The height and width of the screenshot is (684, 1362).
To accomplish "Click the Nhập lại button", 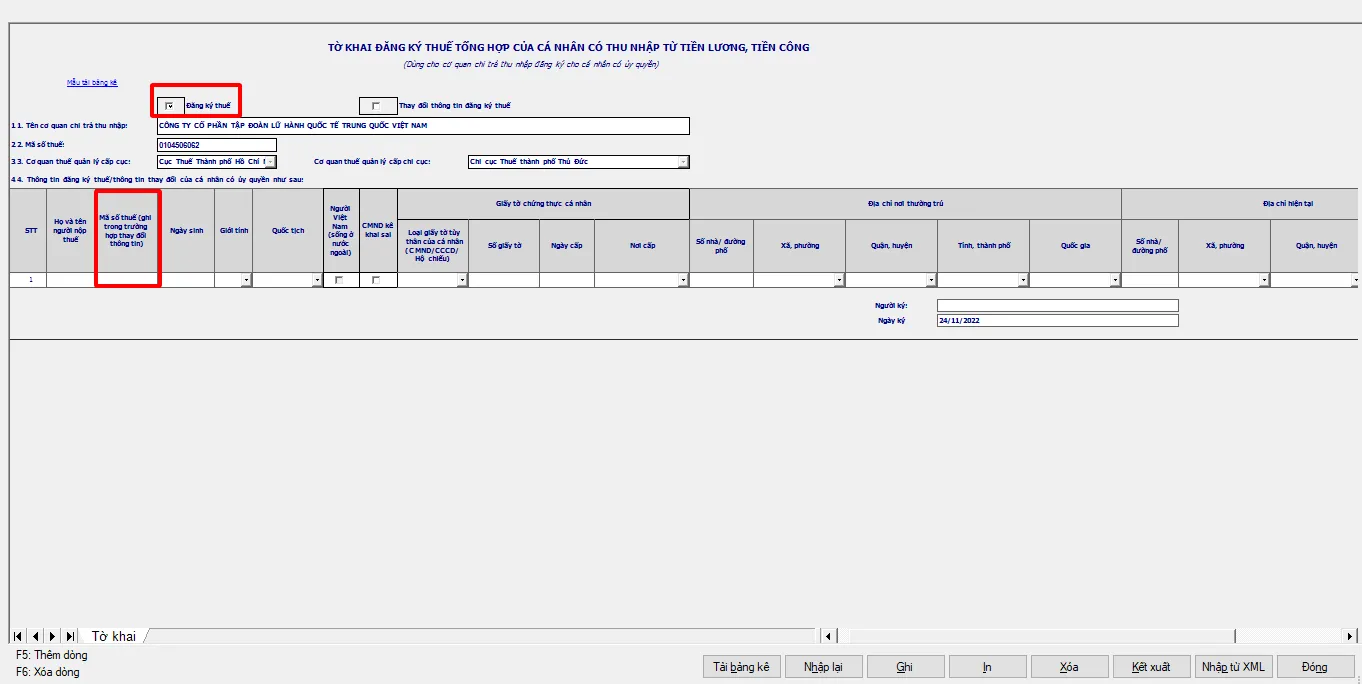I will (823, 667).
